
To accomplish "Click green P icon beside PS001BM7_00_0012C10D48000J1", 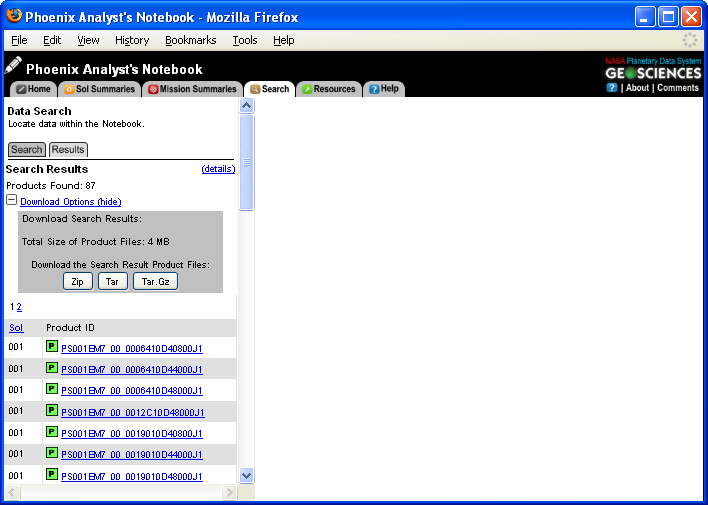I will (52, 410).
